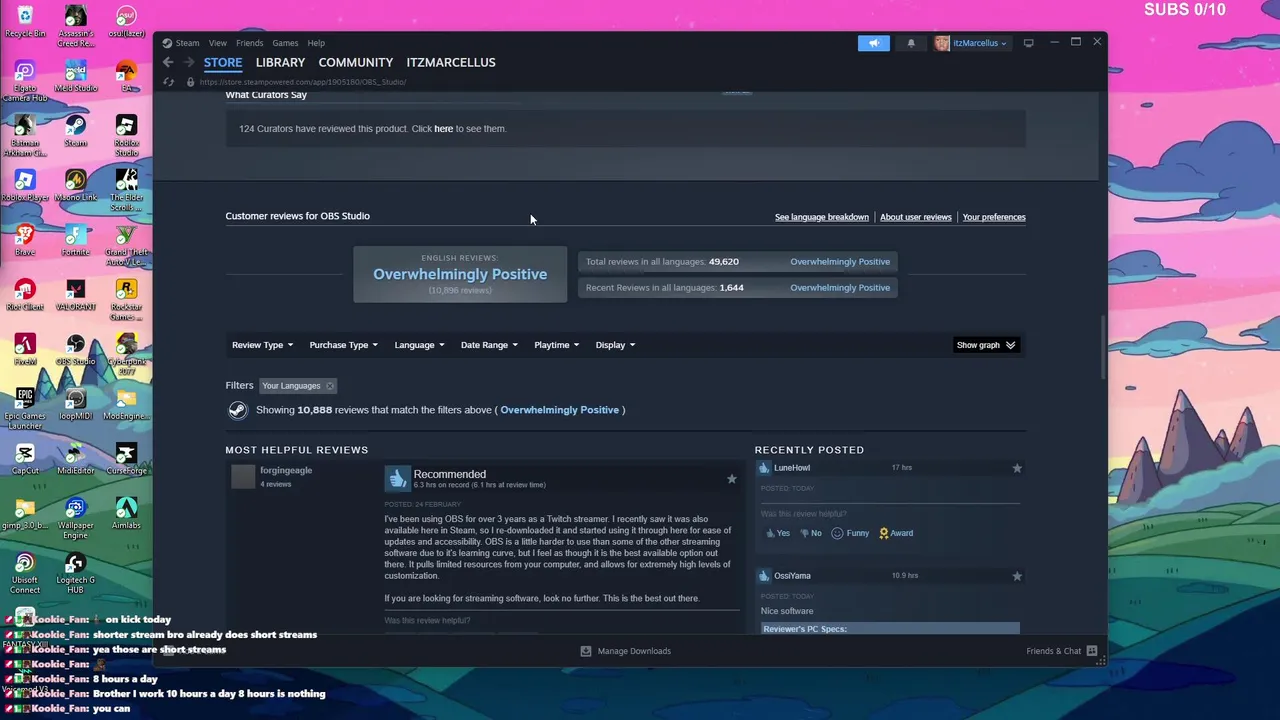Give an Award to LuneHowl review

click(x=896, y=533)
